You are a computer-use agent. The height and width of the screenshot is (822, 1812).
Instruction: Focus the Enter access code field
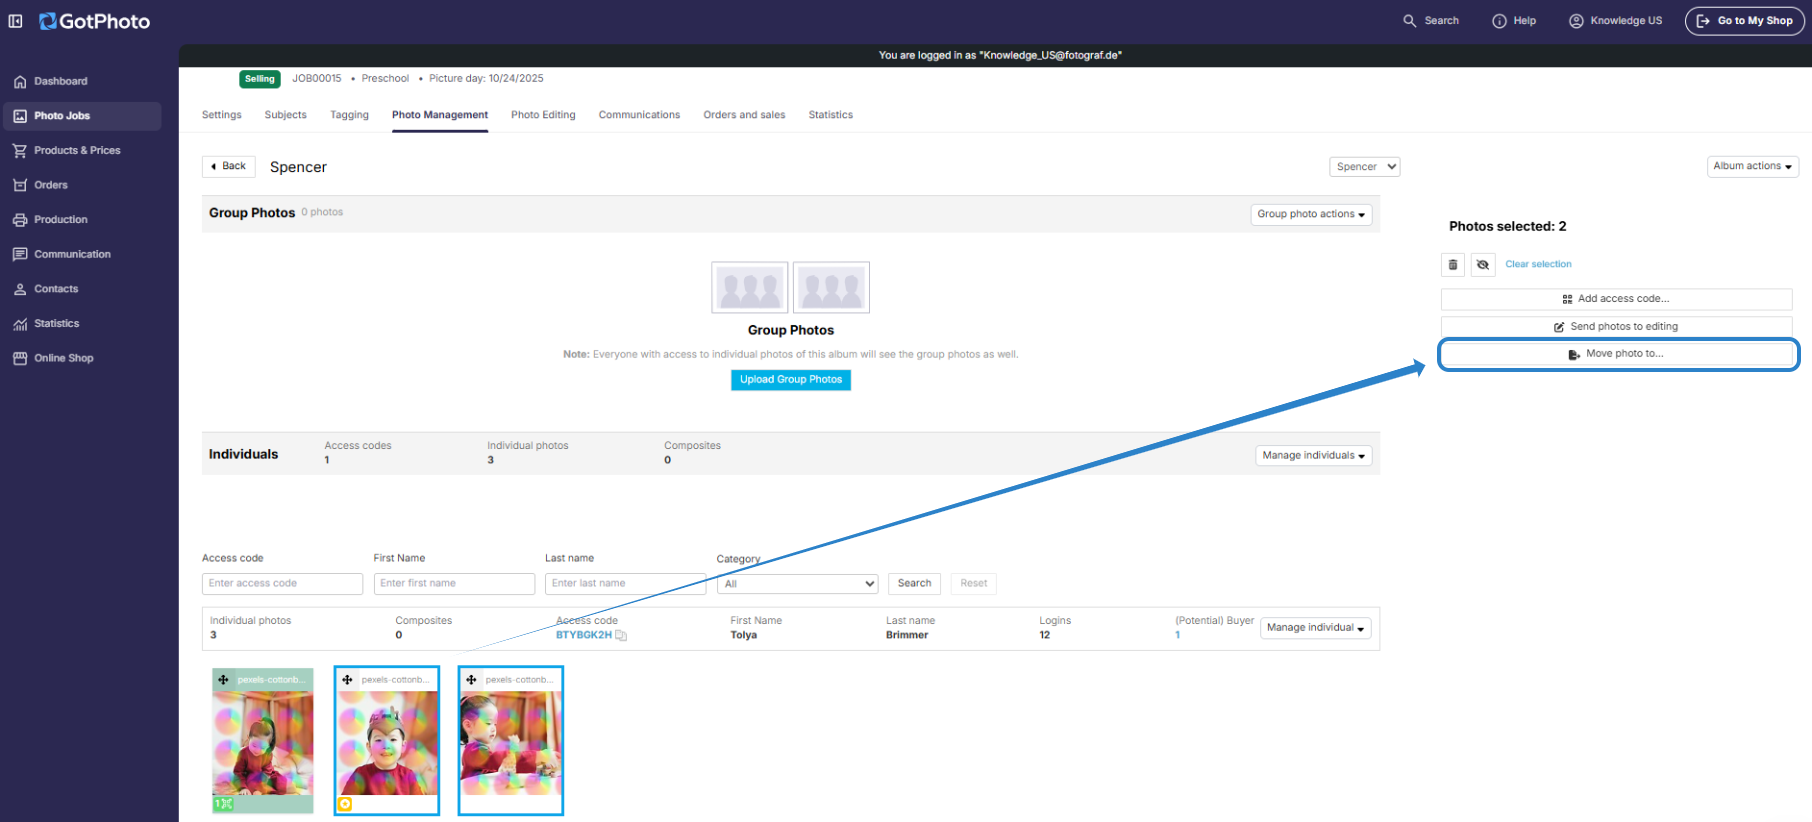(282, 584)
